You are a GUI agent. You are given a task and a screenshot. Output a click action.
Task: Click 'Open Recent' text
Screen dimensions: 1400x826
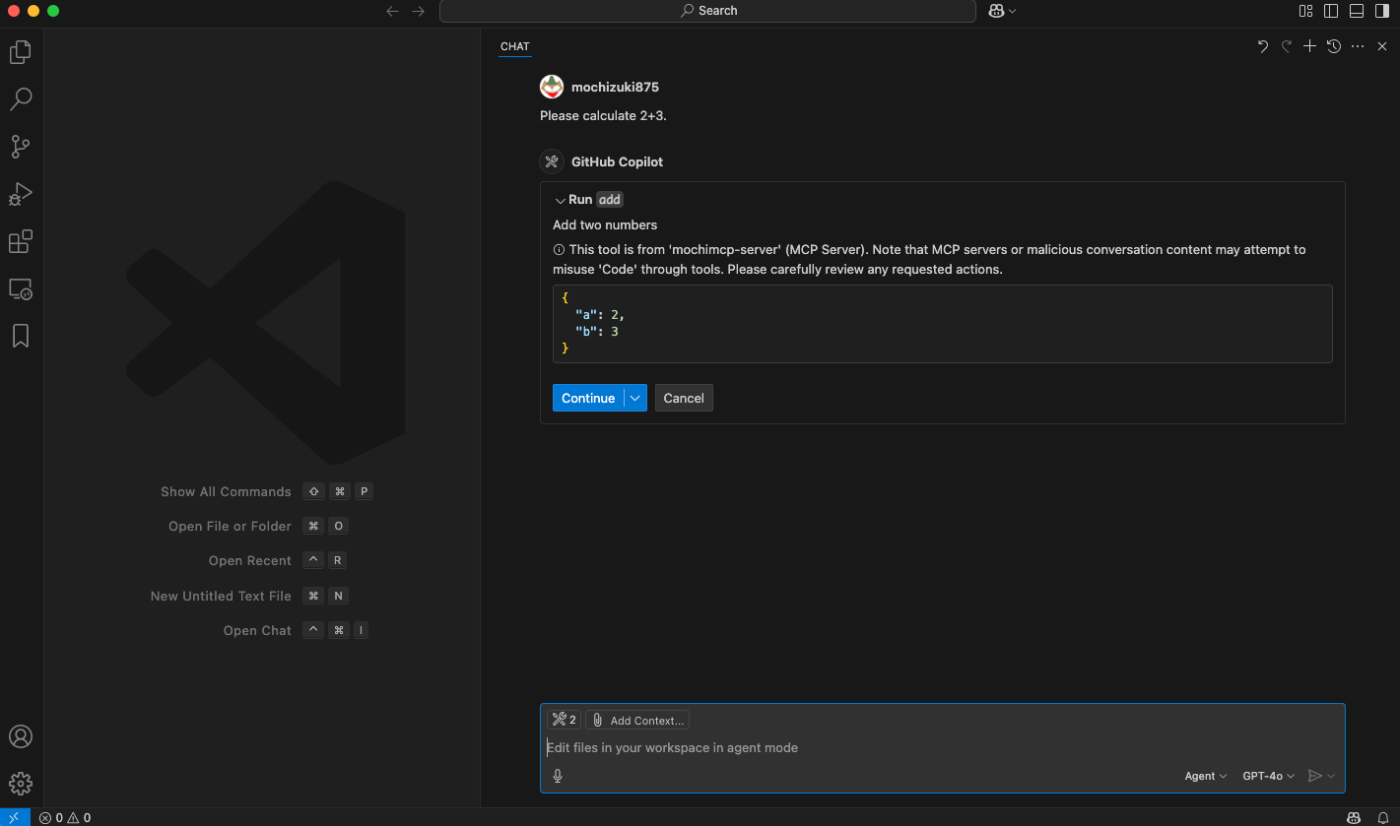coord(250,561)
